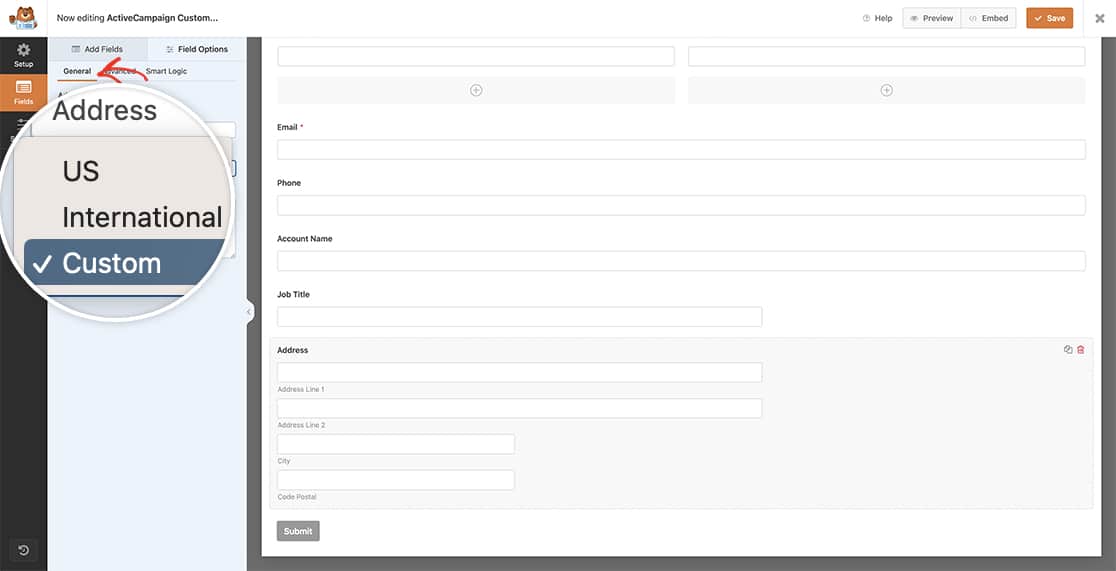The height and width of the screenshot is (571, 1116).
Task: Click the right plus add-column icon
Action: [x=886, y=90]
